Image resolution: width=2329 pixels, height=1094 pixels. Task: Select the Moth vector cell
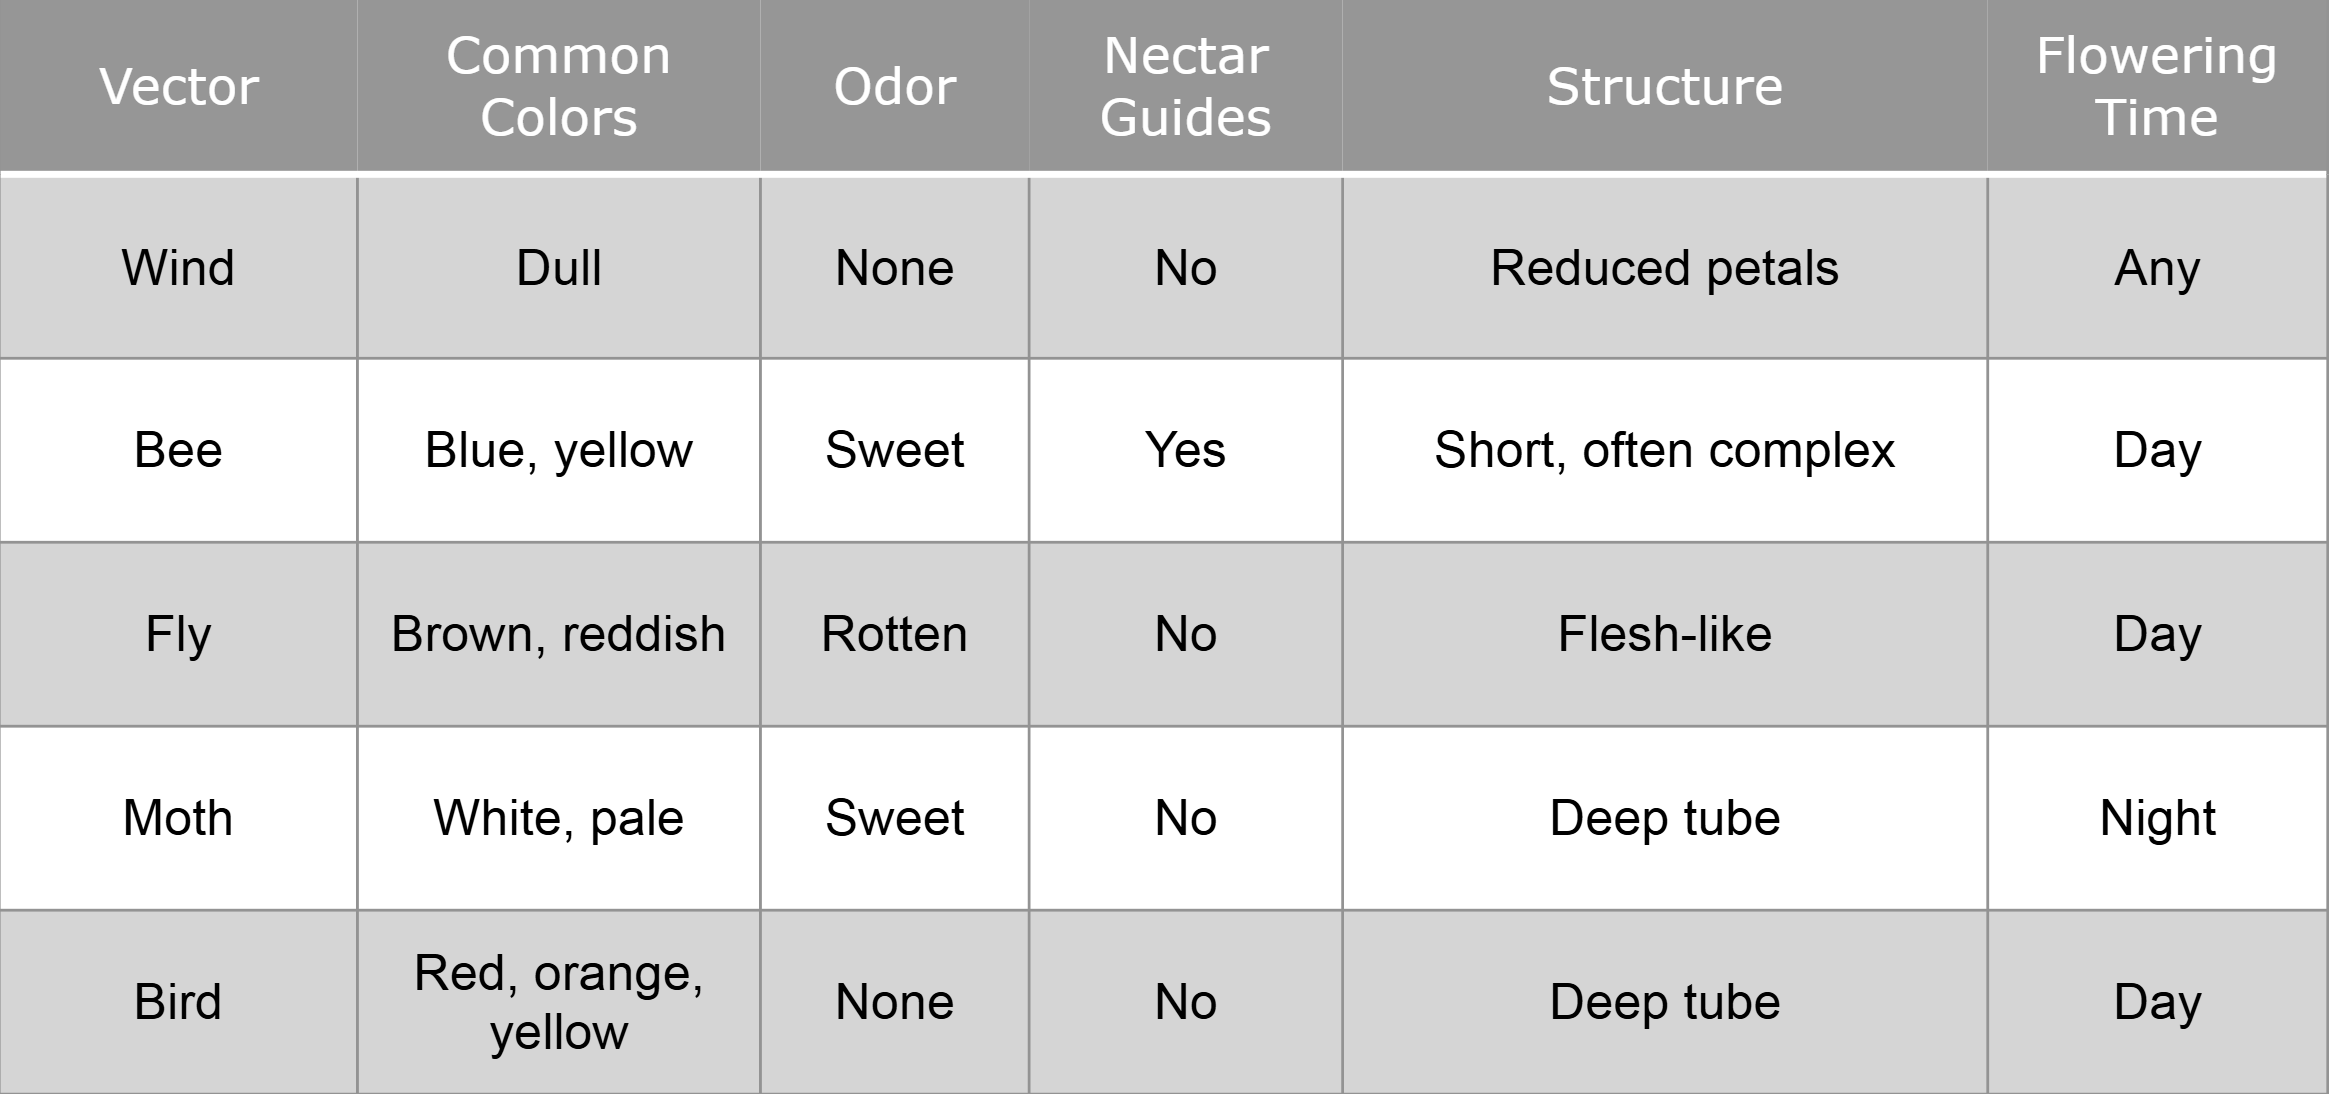(178, 818)
